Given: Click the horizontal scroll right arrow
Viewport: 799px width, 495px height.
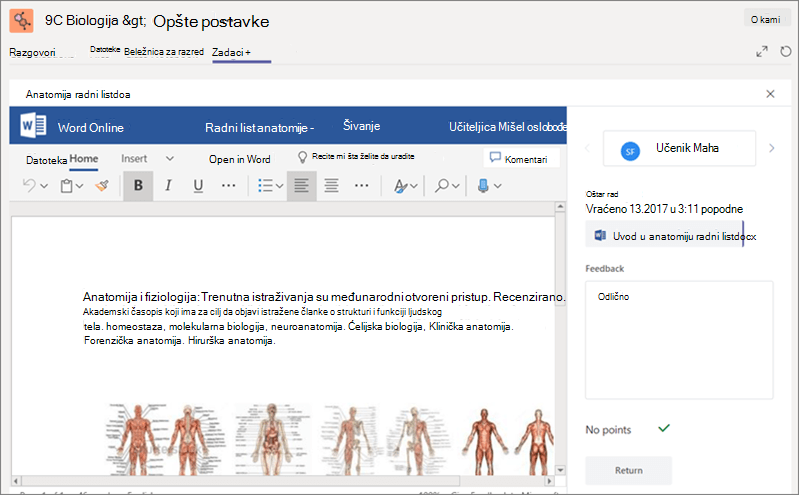Looking at the screenshot, I should pos(549,481).
